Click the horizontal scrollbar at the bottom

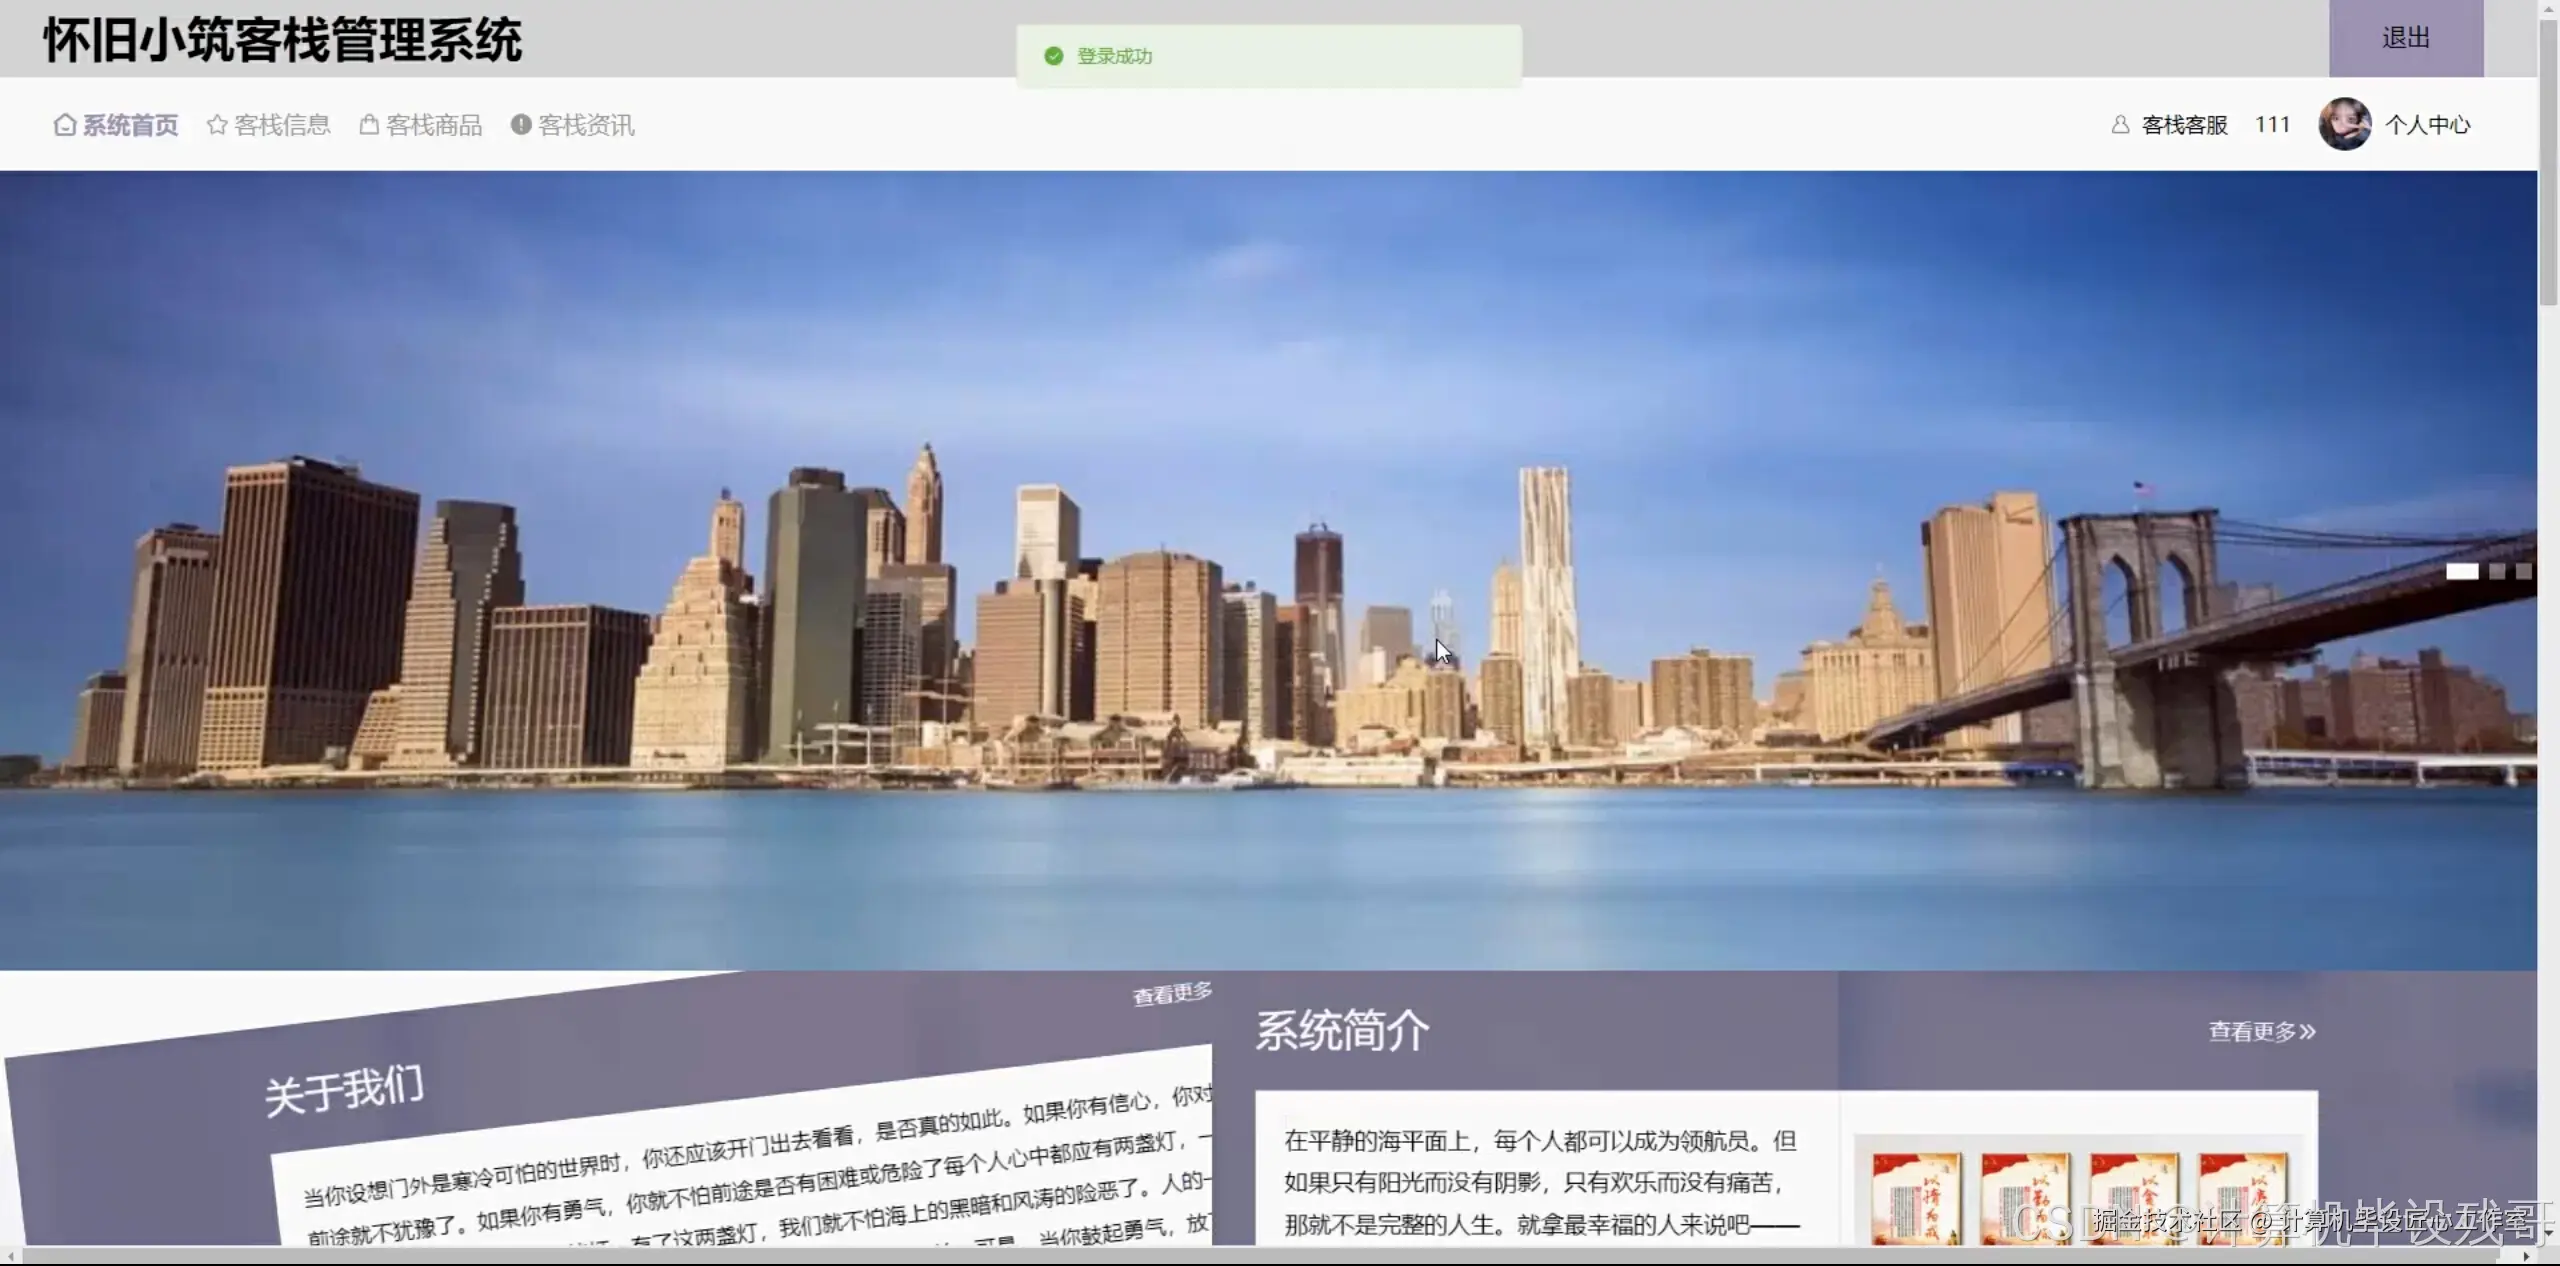tap(1260, 1255)
